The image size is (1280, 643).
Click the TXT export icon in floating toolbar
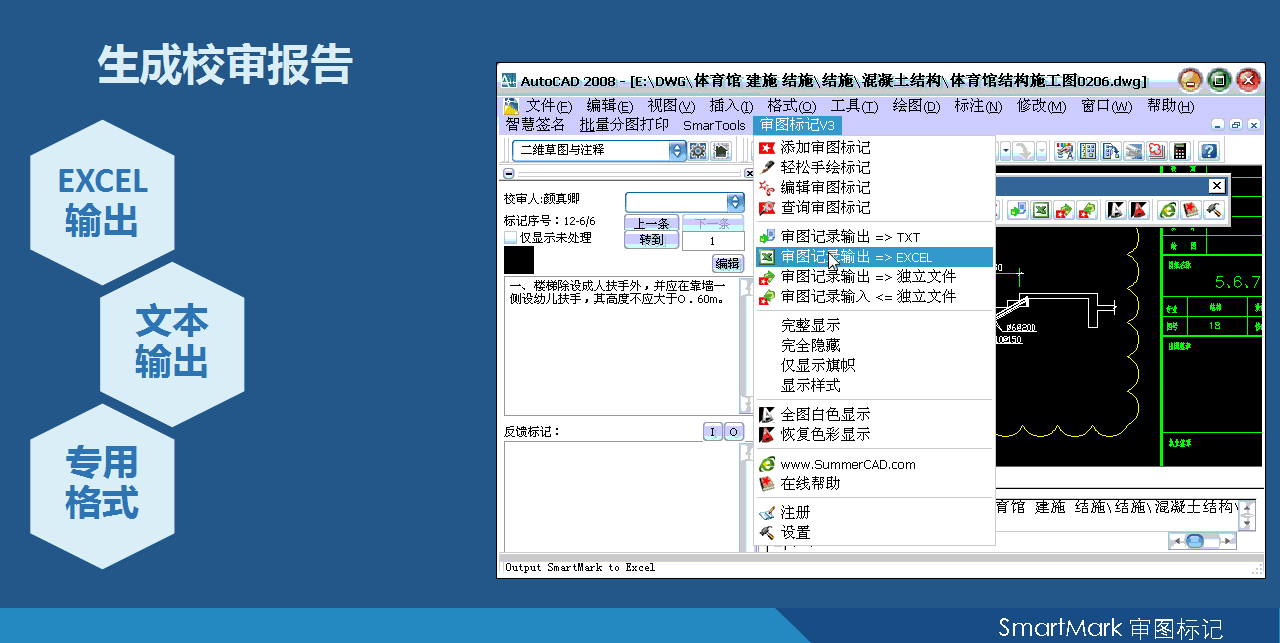(x=1018, y=210)
